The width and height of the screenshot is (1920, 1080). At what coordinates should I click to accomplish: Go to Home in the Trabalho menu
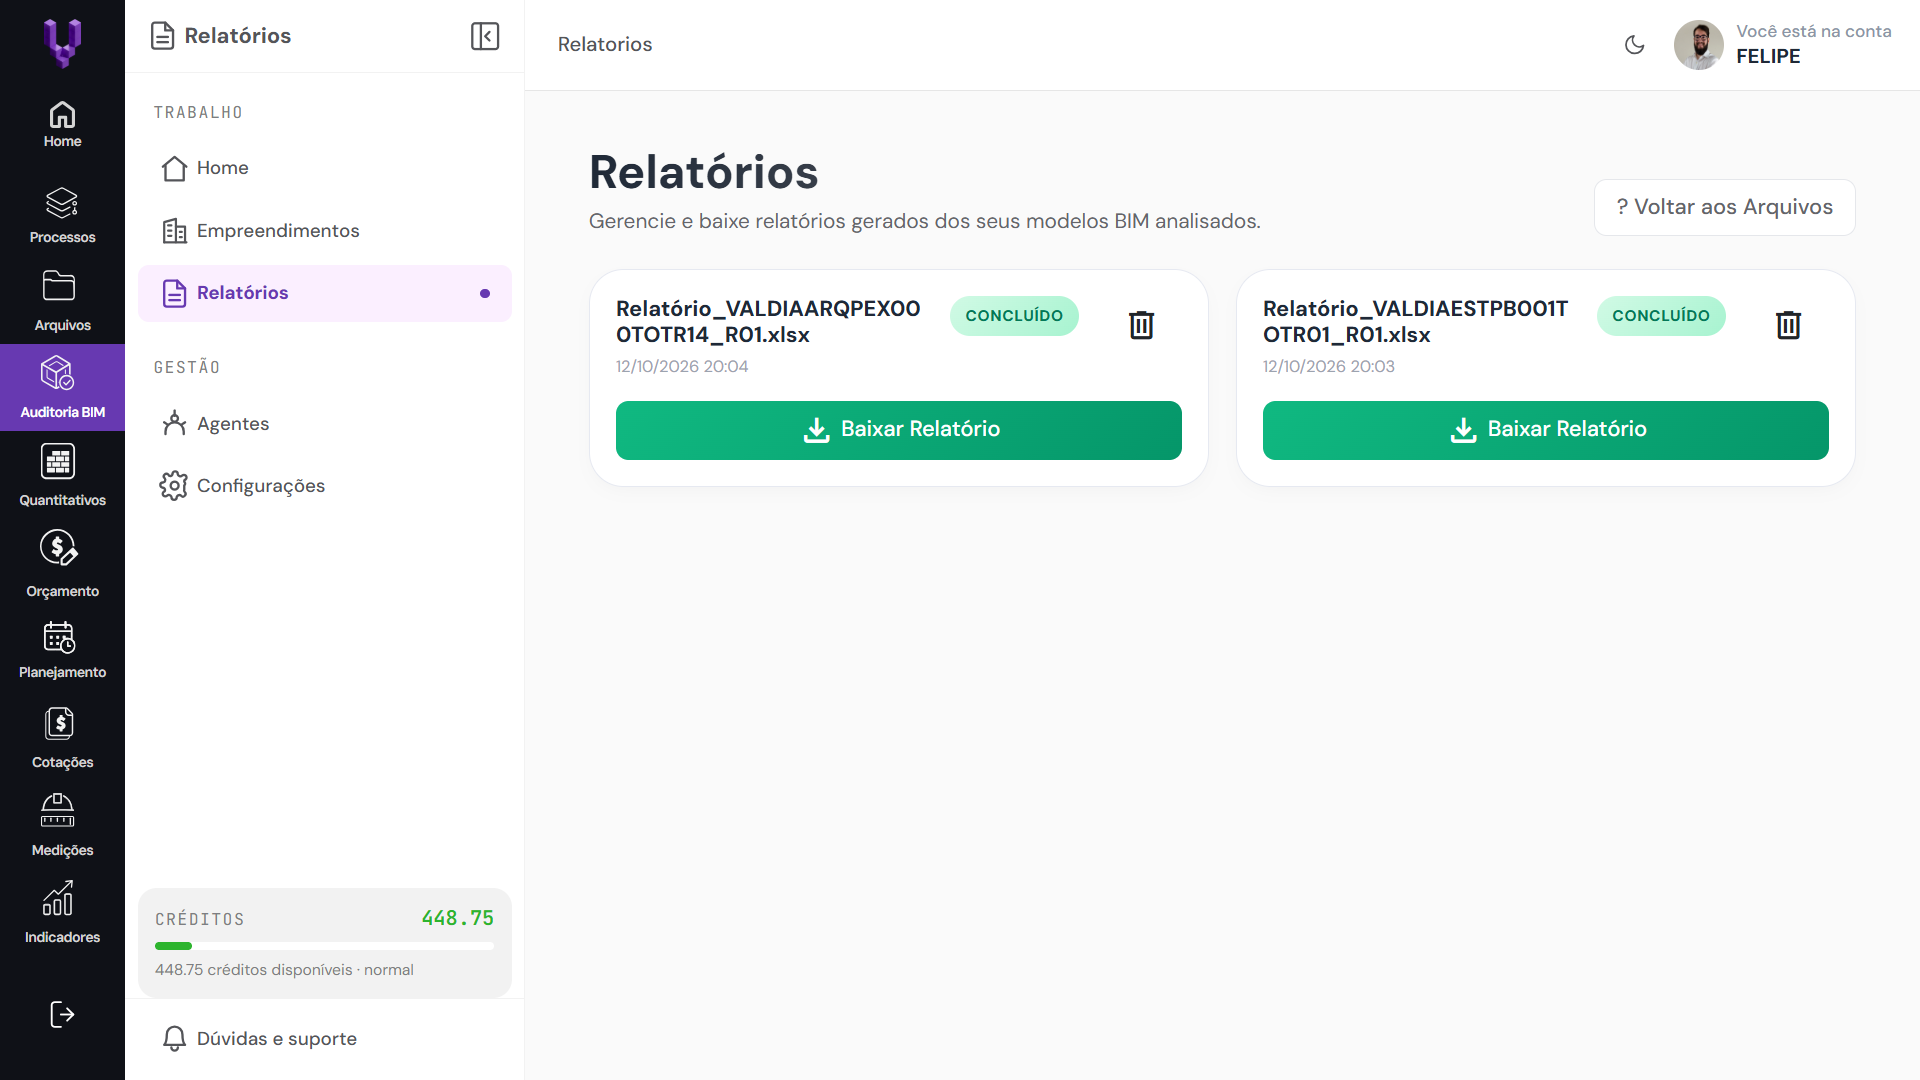click(325, 168)
